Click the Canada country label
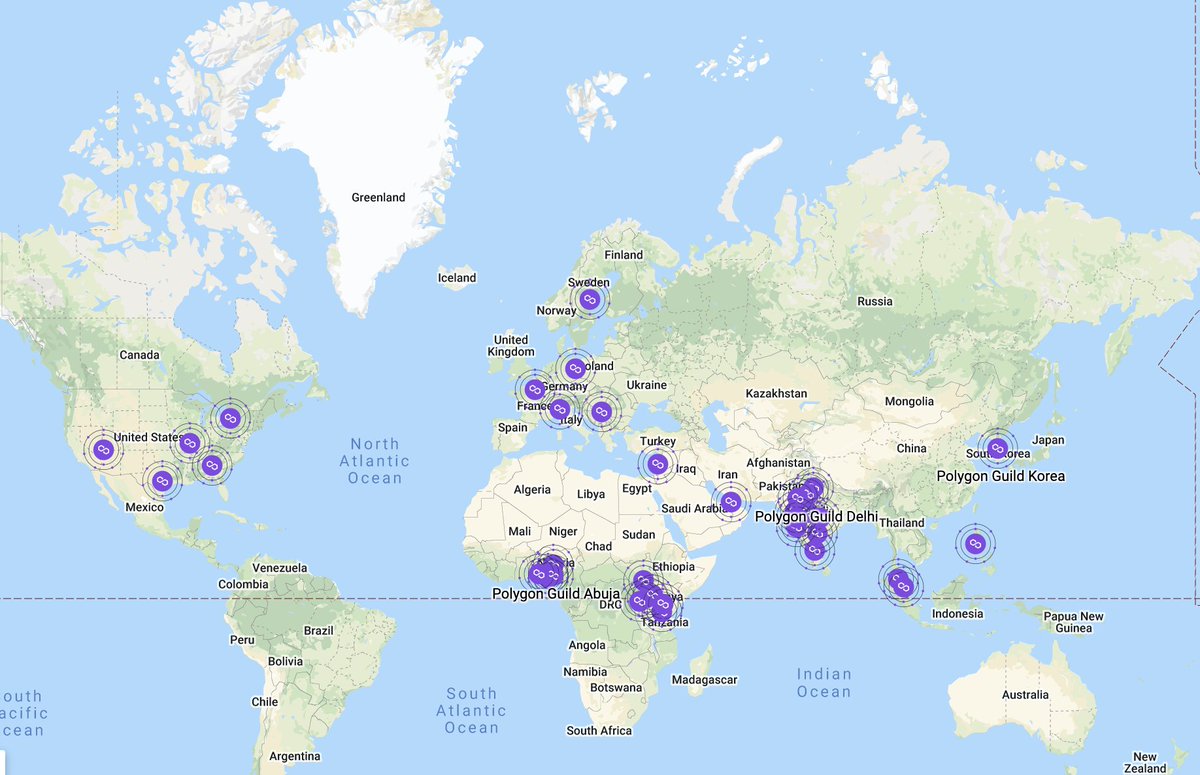Viewport: 1200px width, 775px height. pyautogui.click(x=140, y=355)
